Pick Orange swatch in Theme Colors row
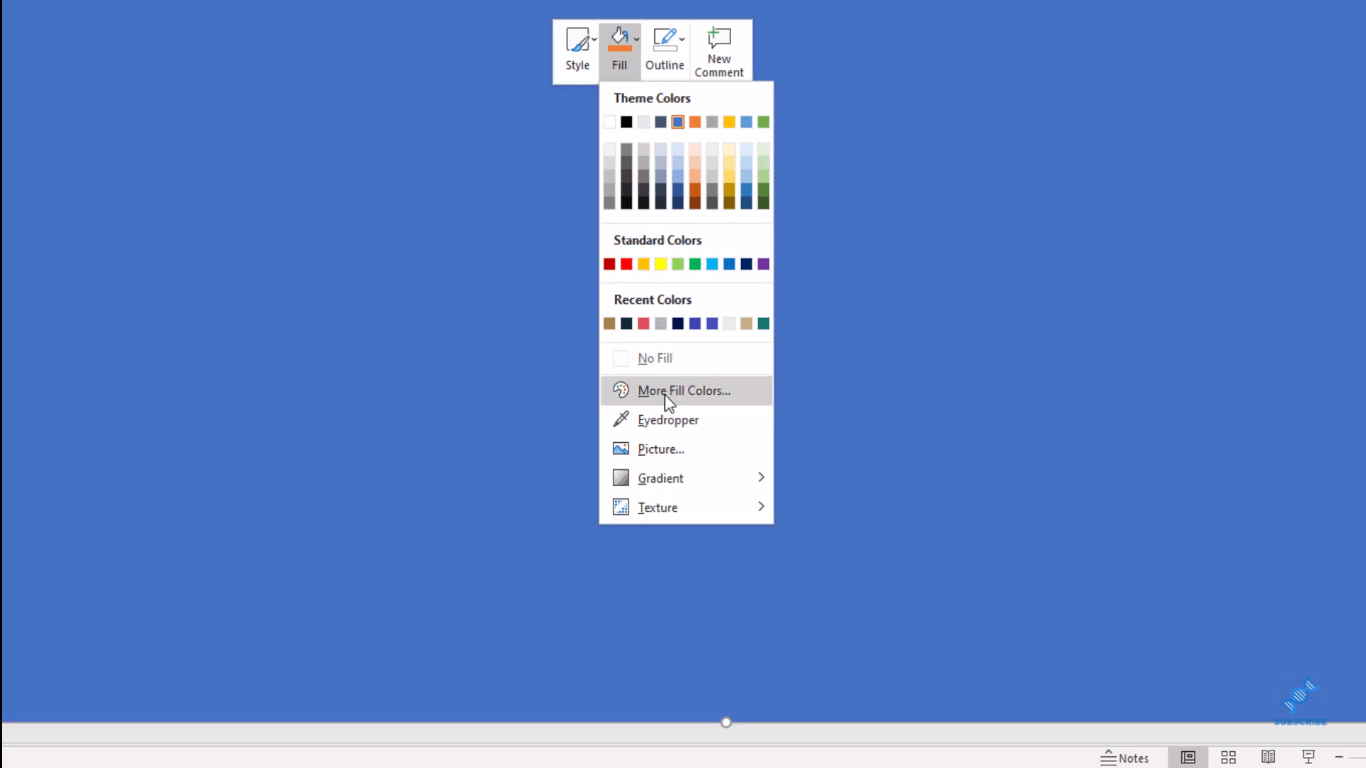This screenshot has width=1366, height=768. pyautogui.click(x=695, y=122)
